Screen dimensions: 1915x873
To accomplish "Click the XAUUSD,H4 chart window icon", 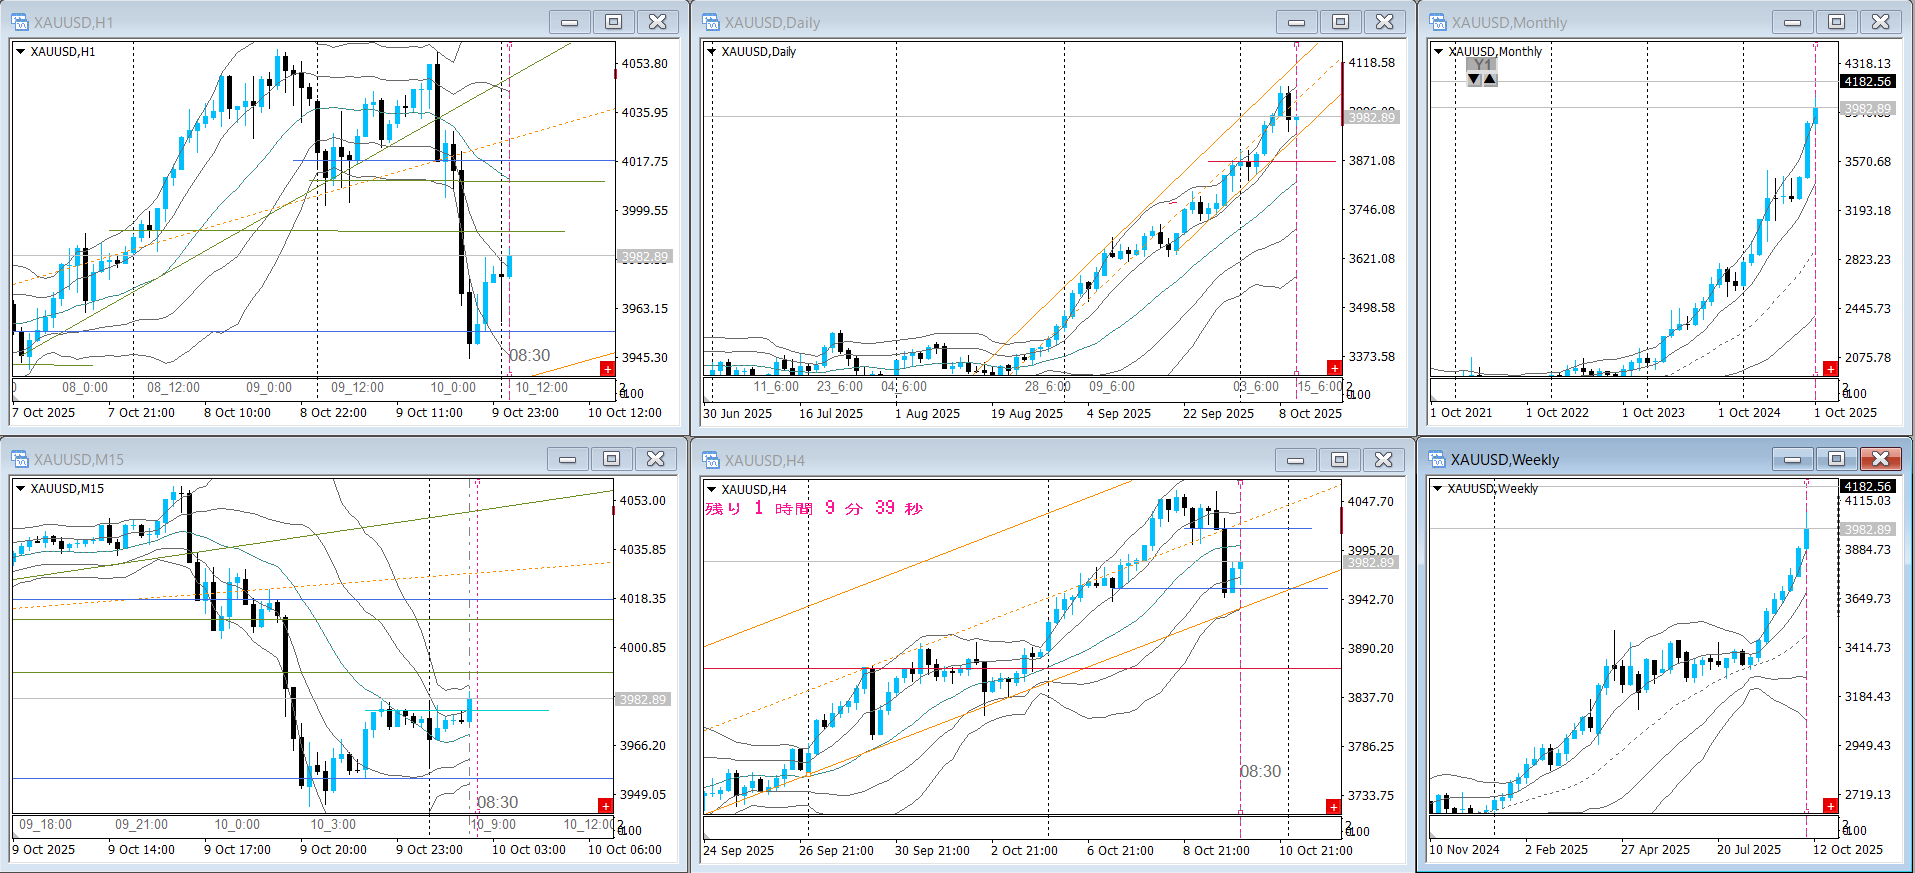I will 711,460.
